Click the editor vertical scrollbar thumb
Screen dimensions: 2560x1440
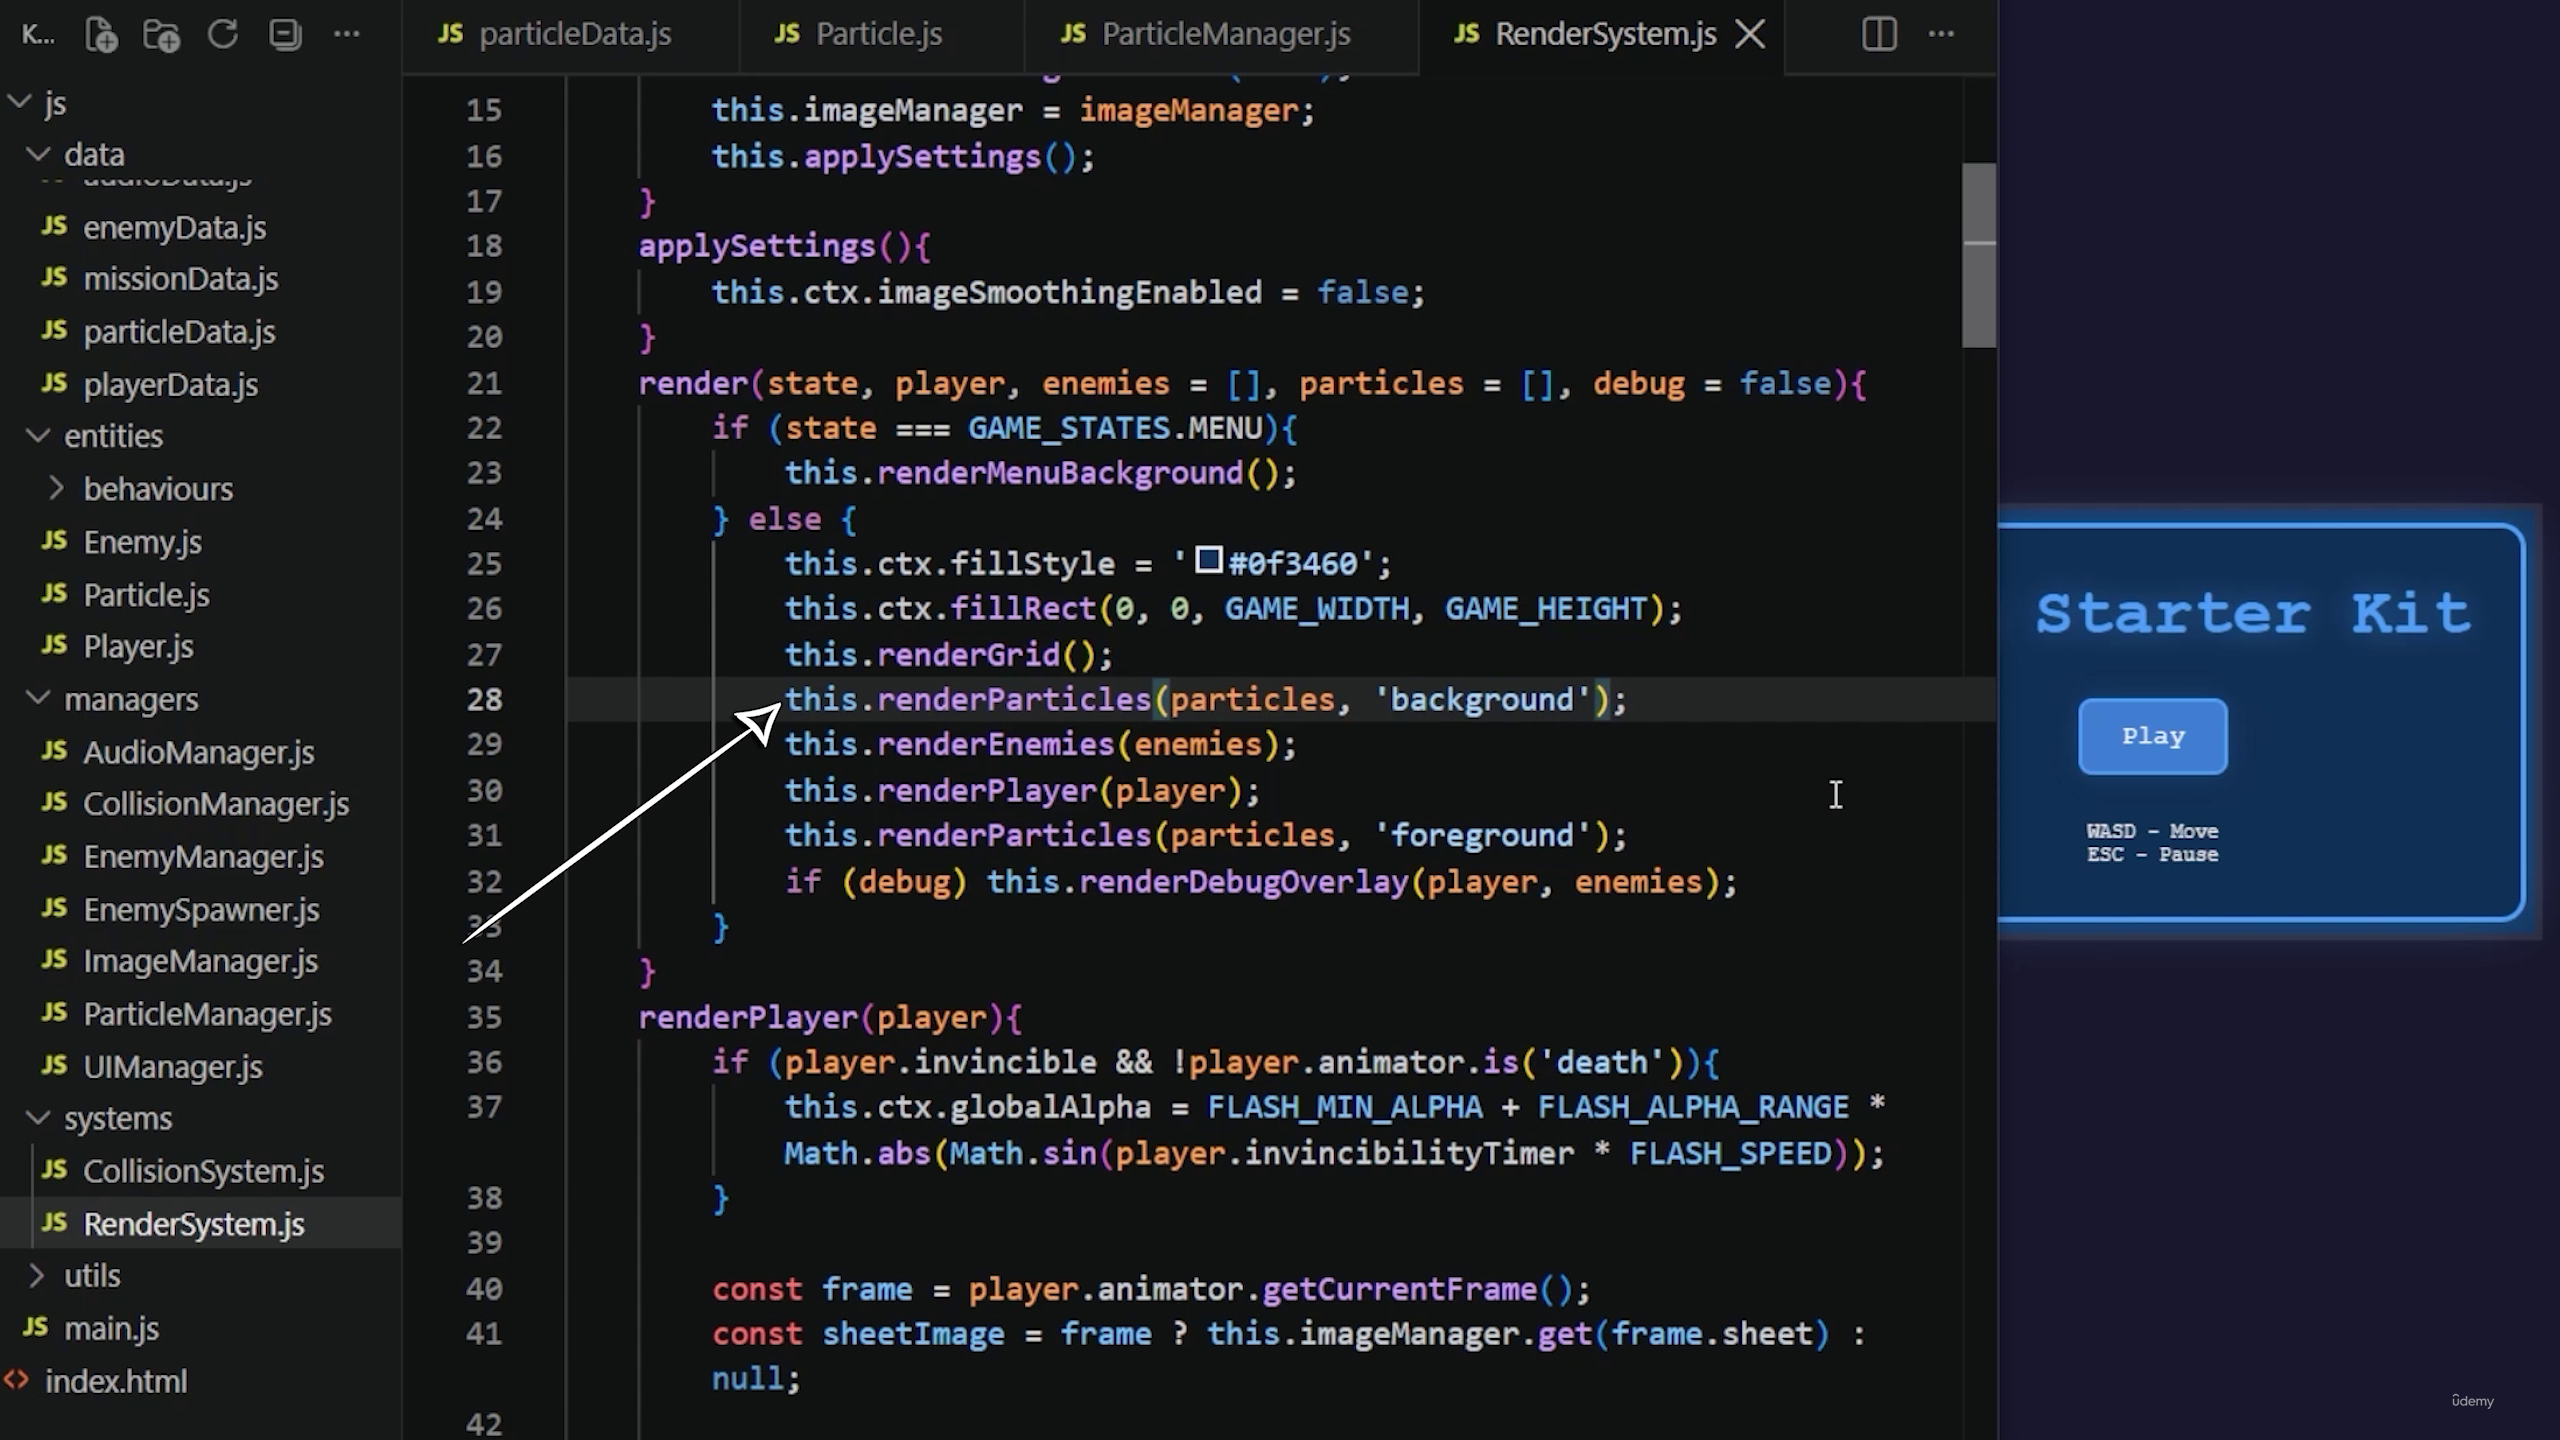[1979, 255]
